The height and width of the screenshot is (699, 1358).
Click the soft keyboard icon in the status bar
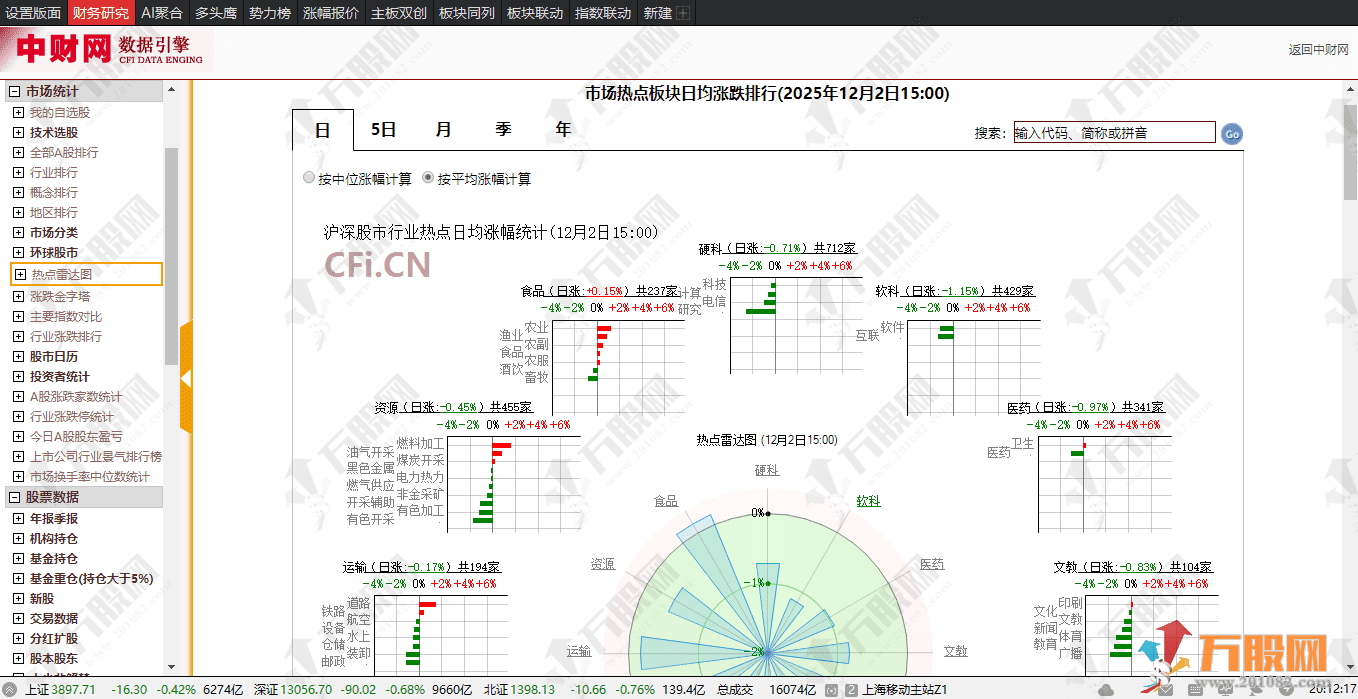point(1195,689)
